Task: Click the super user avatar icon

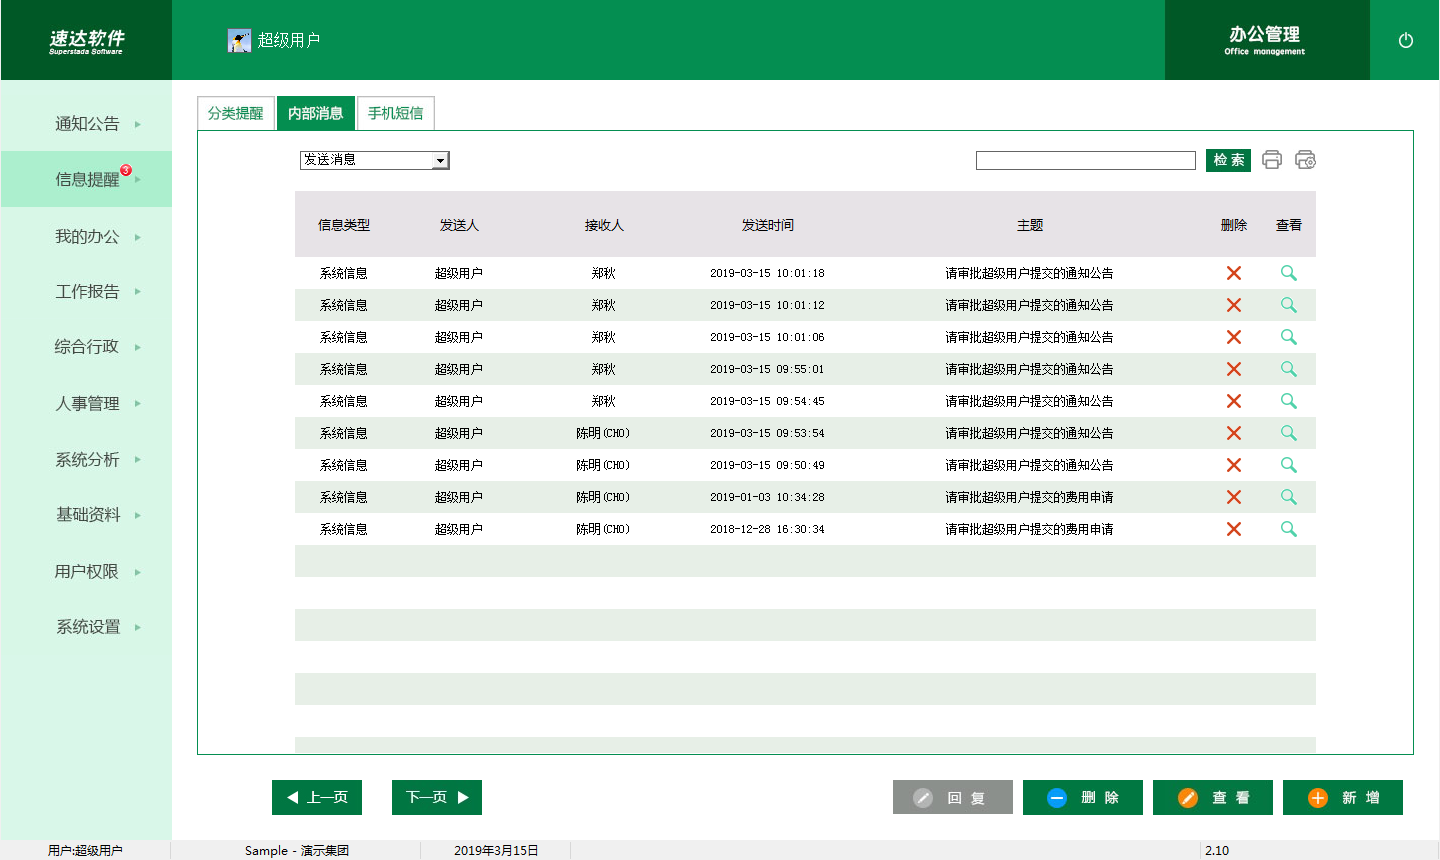Action: pos(239,41)
